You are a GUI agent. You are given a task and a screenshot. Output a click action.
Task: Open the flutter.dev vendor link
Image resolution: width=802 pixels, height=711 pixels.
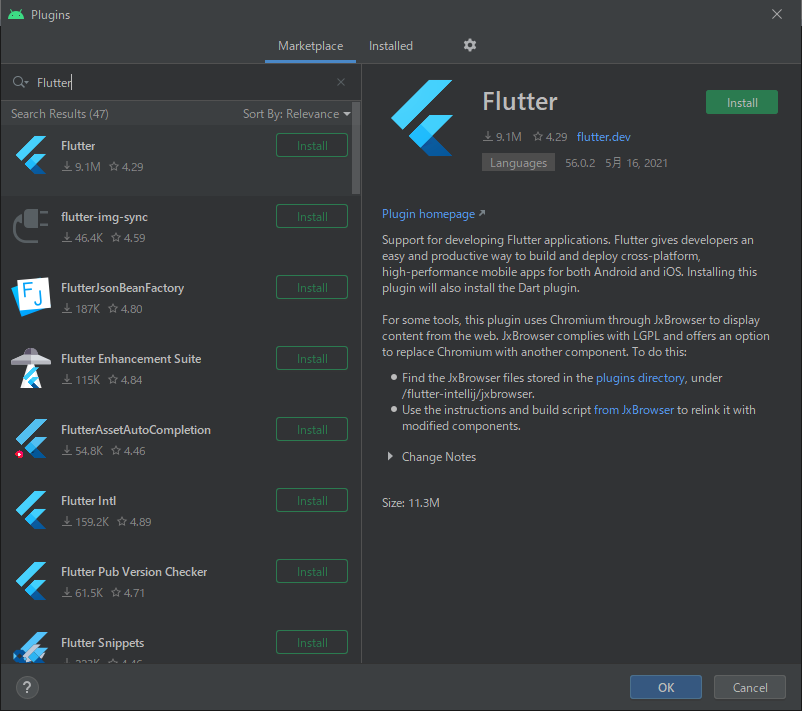[604, 137]
